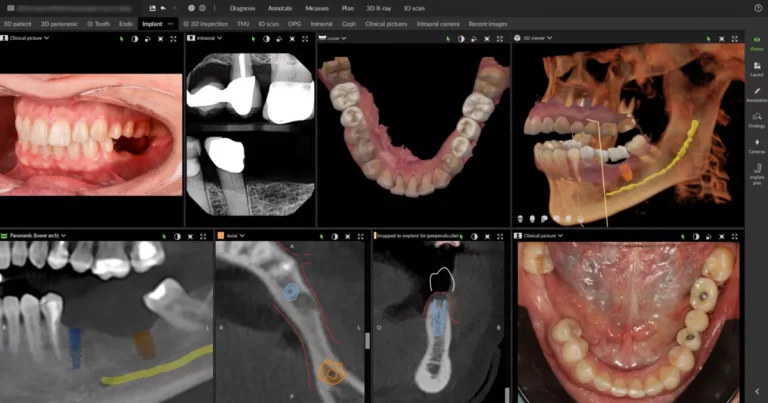
Task: Open the Panoramic (lower arch) dropdown
Action: click(x=63, y=236)
